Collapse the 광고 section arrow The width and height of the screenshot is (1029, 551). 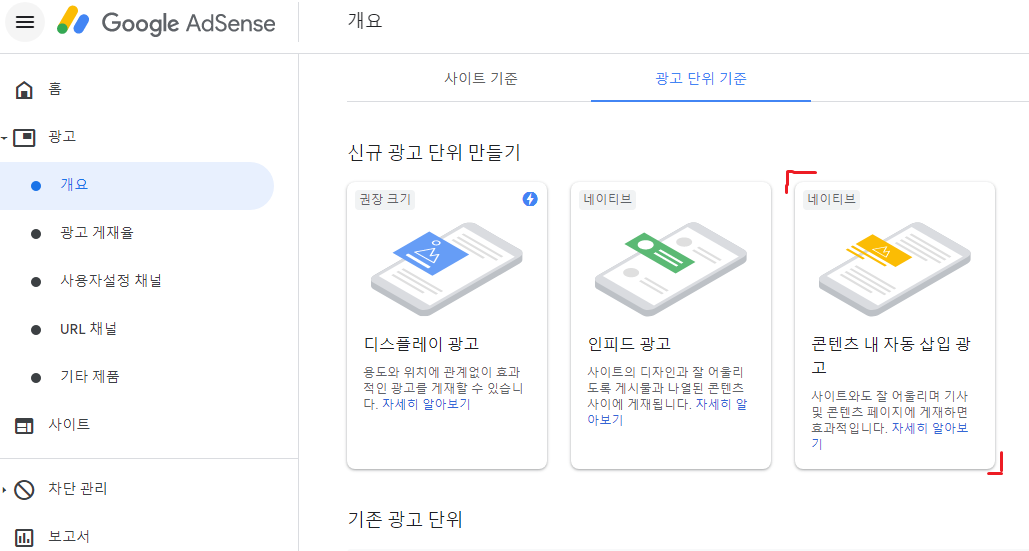(x=5, y=138)
